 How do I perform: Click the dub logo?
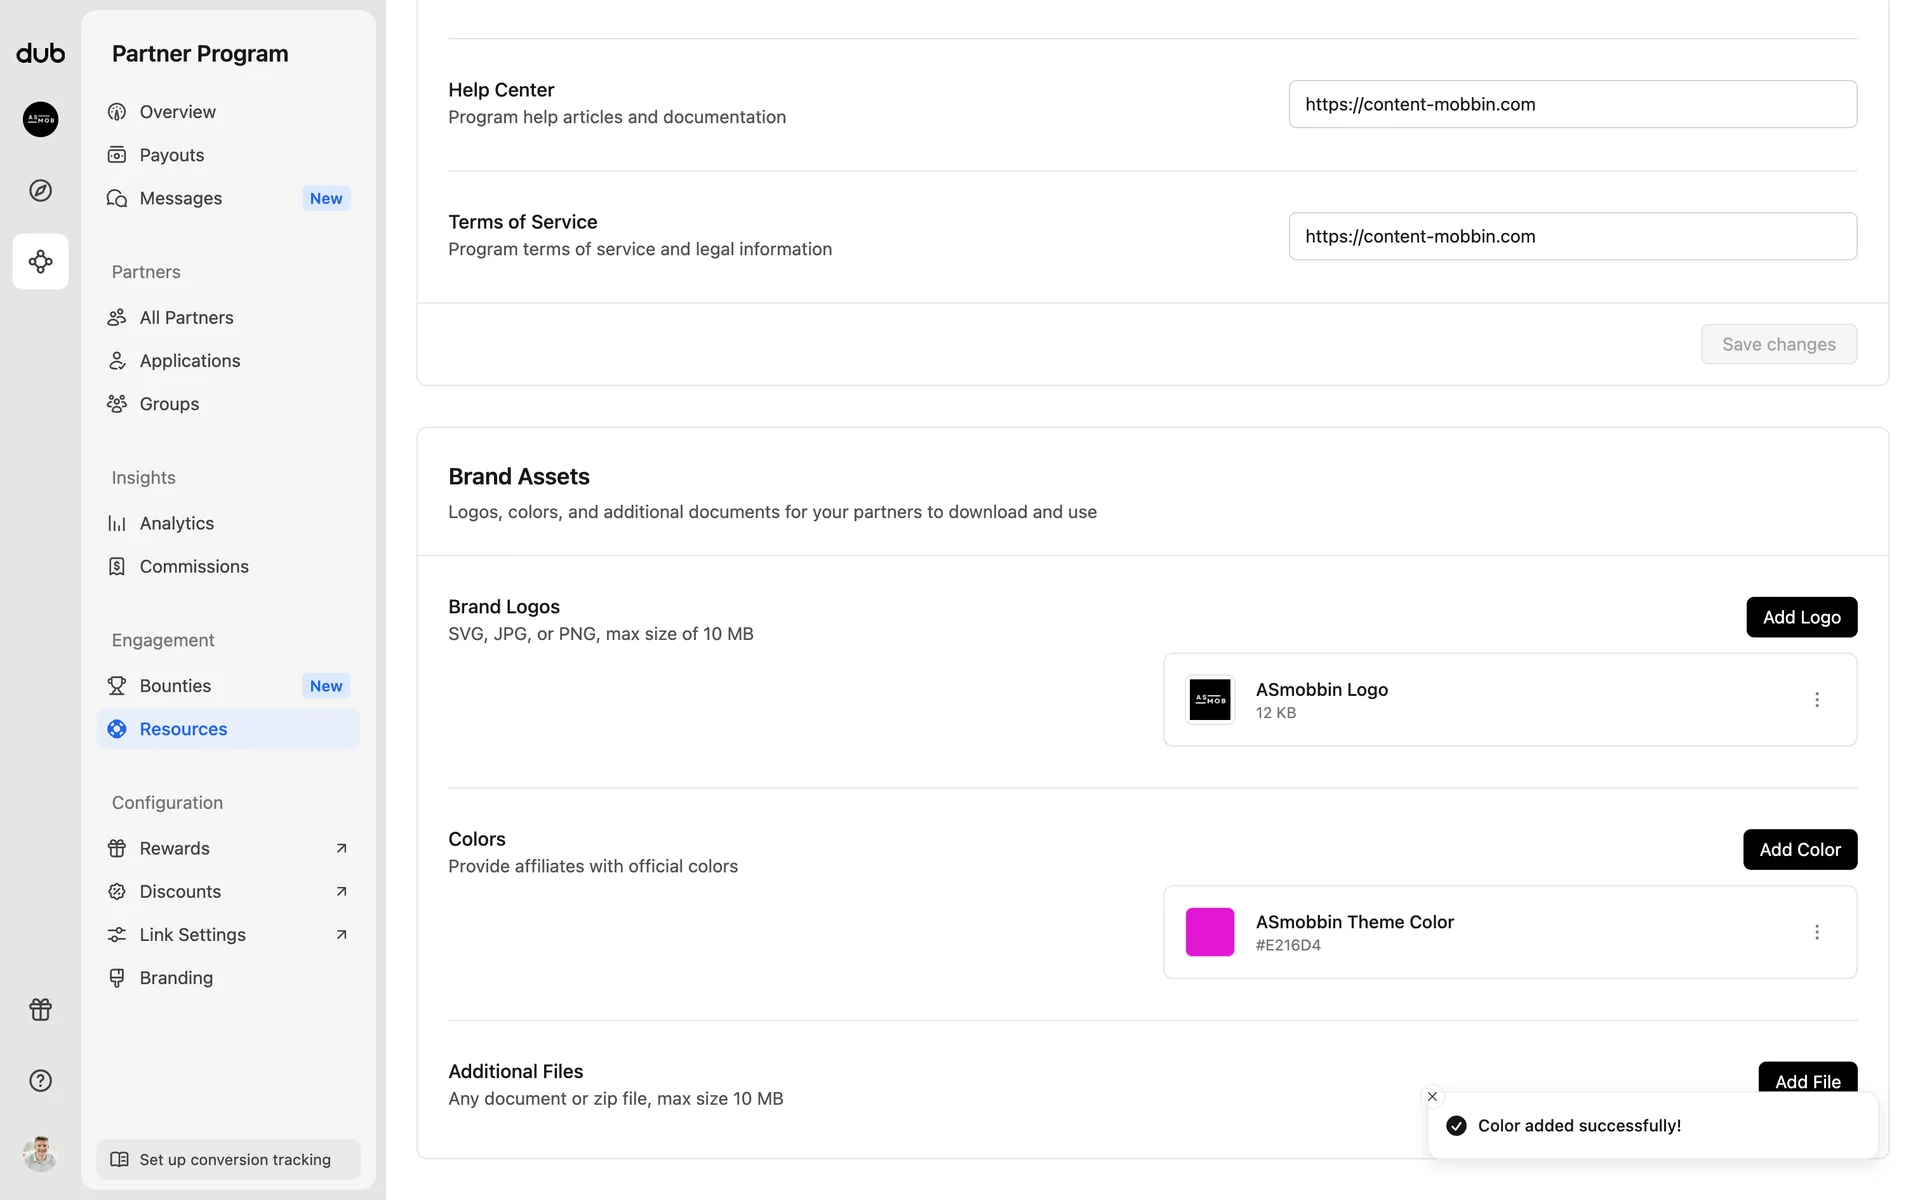pyautogui.click(x=40, y=54)
